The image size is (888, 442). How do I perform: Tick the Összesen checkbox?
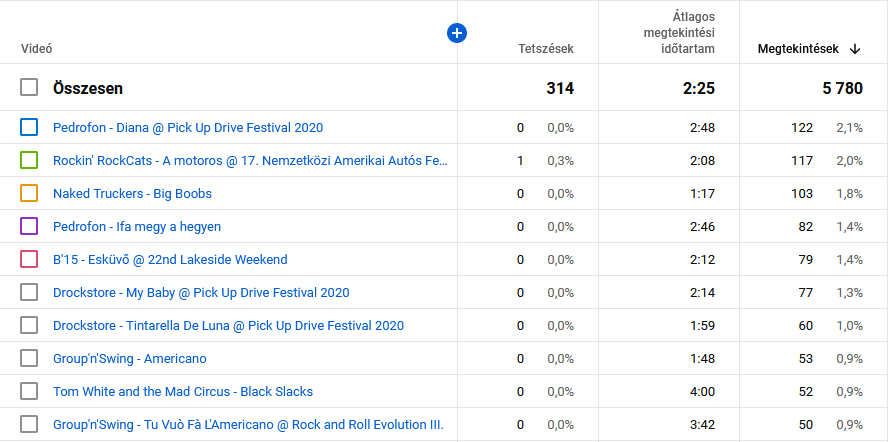click(x=29, y=88)
